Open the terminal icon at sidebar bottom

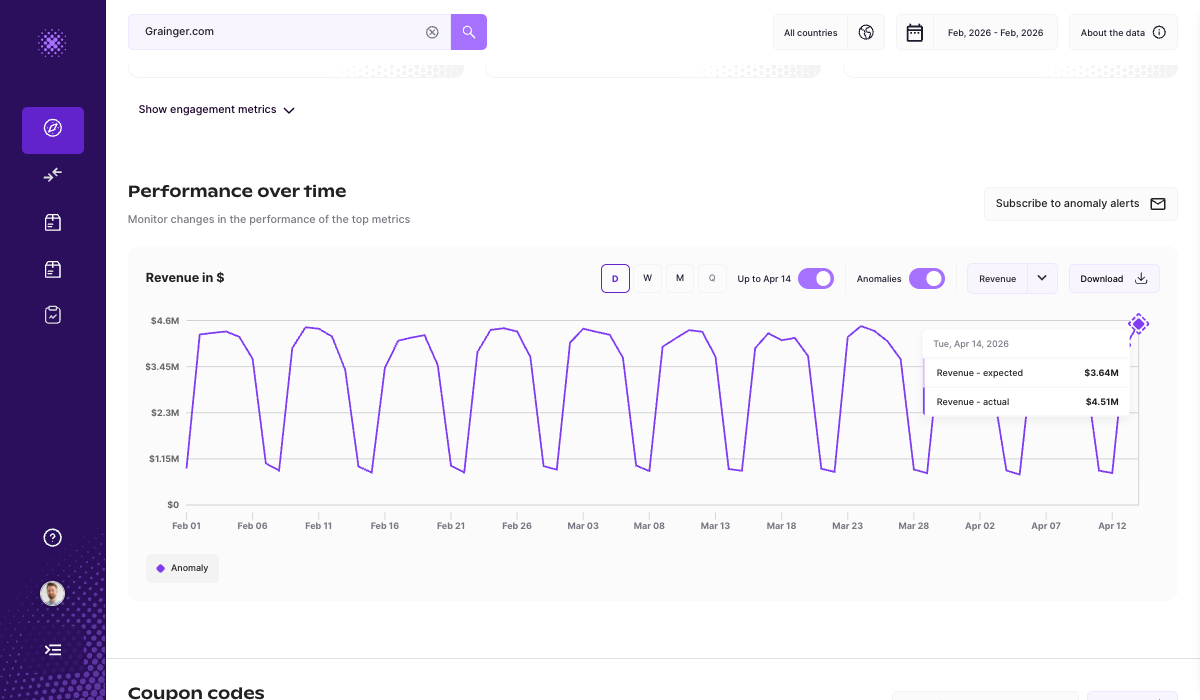coord(52,649)
